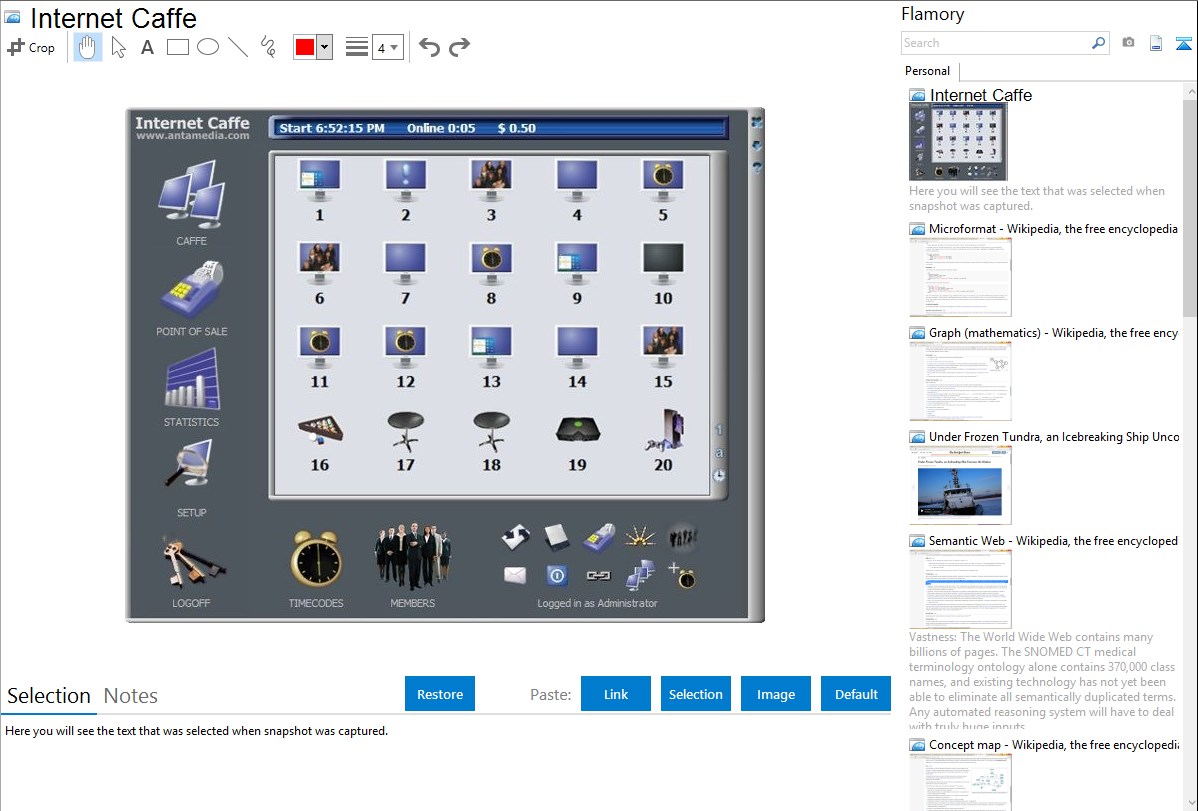This screenshot has height=811, width=1198.
Task: Select computer 5 with clock icon
Action: click(663, 191)
